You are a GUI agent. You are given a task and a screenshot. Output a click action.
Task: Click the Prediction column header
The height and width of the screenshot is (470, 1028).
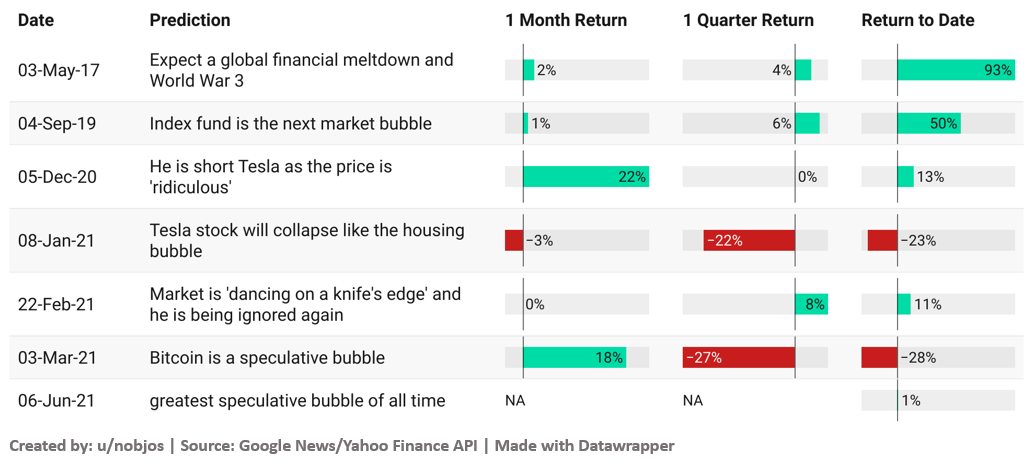pyautogui.click(x=189, y=20)
